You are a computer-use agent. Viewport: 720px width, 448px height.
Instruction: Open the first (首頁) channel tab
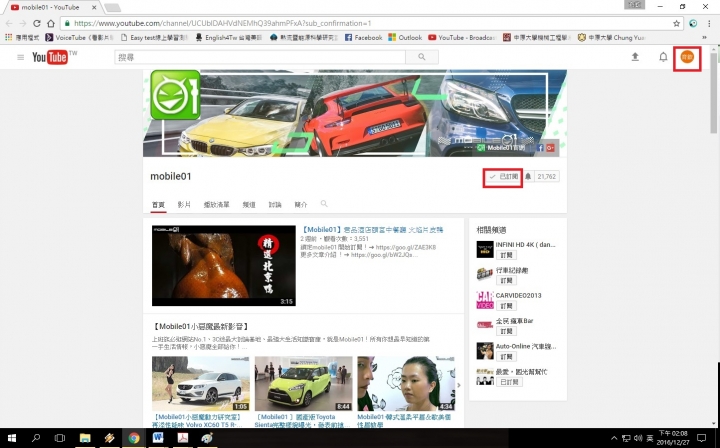[158, 205]
